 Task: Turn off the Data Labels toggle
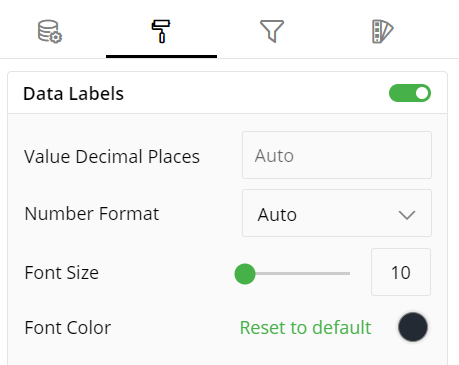[410, 93]
